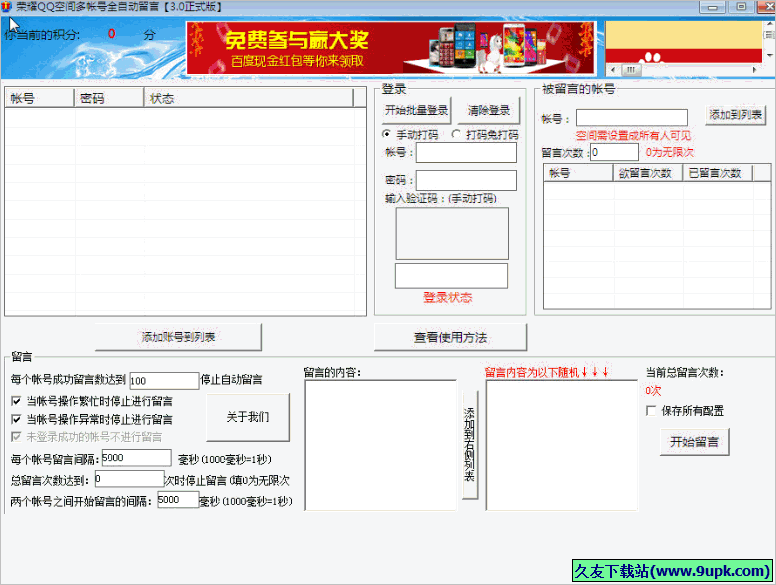Maximize the window
The width and height of the screenshot is (776, 585).
pos(741,7)
